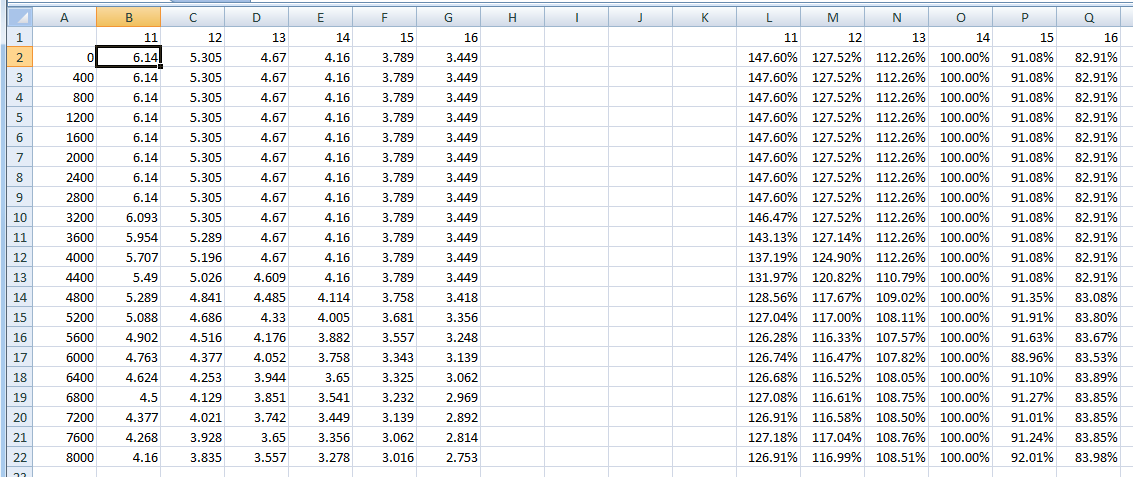Select the 5.49 cell
This screenshot has width=1133, height=477.
pos(129,277)
